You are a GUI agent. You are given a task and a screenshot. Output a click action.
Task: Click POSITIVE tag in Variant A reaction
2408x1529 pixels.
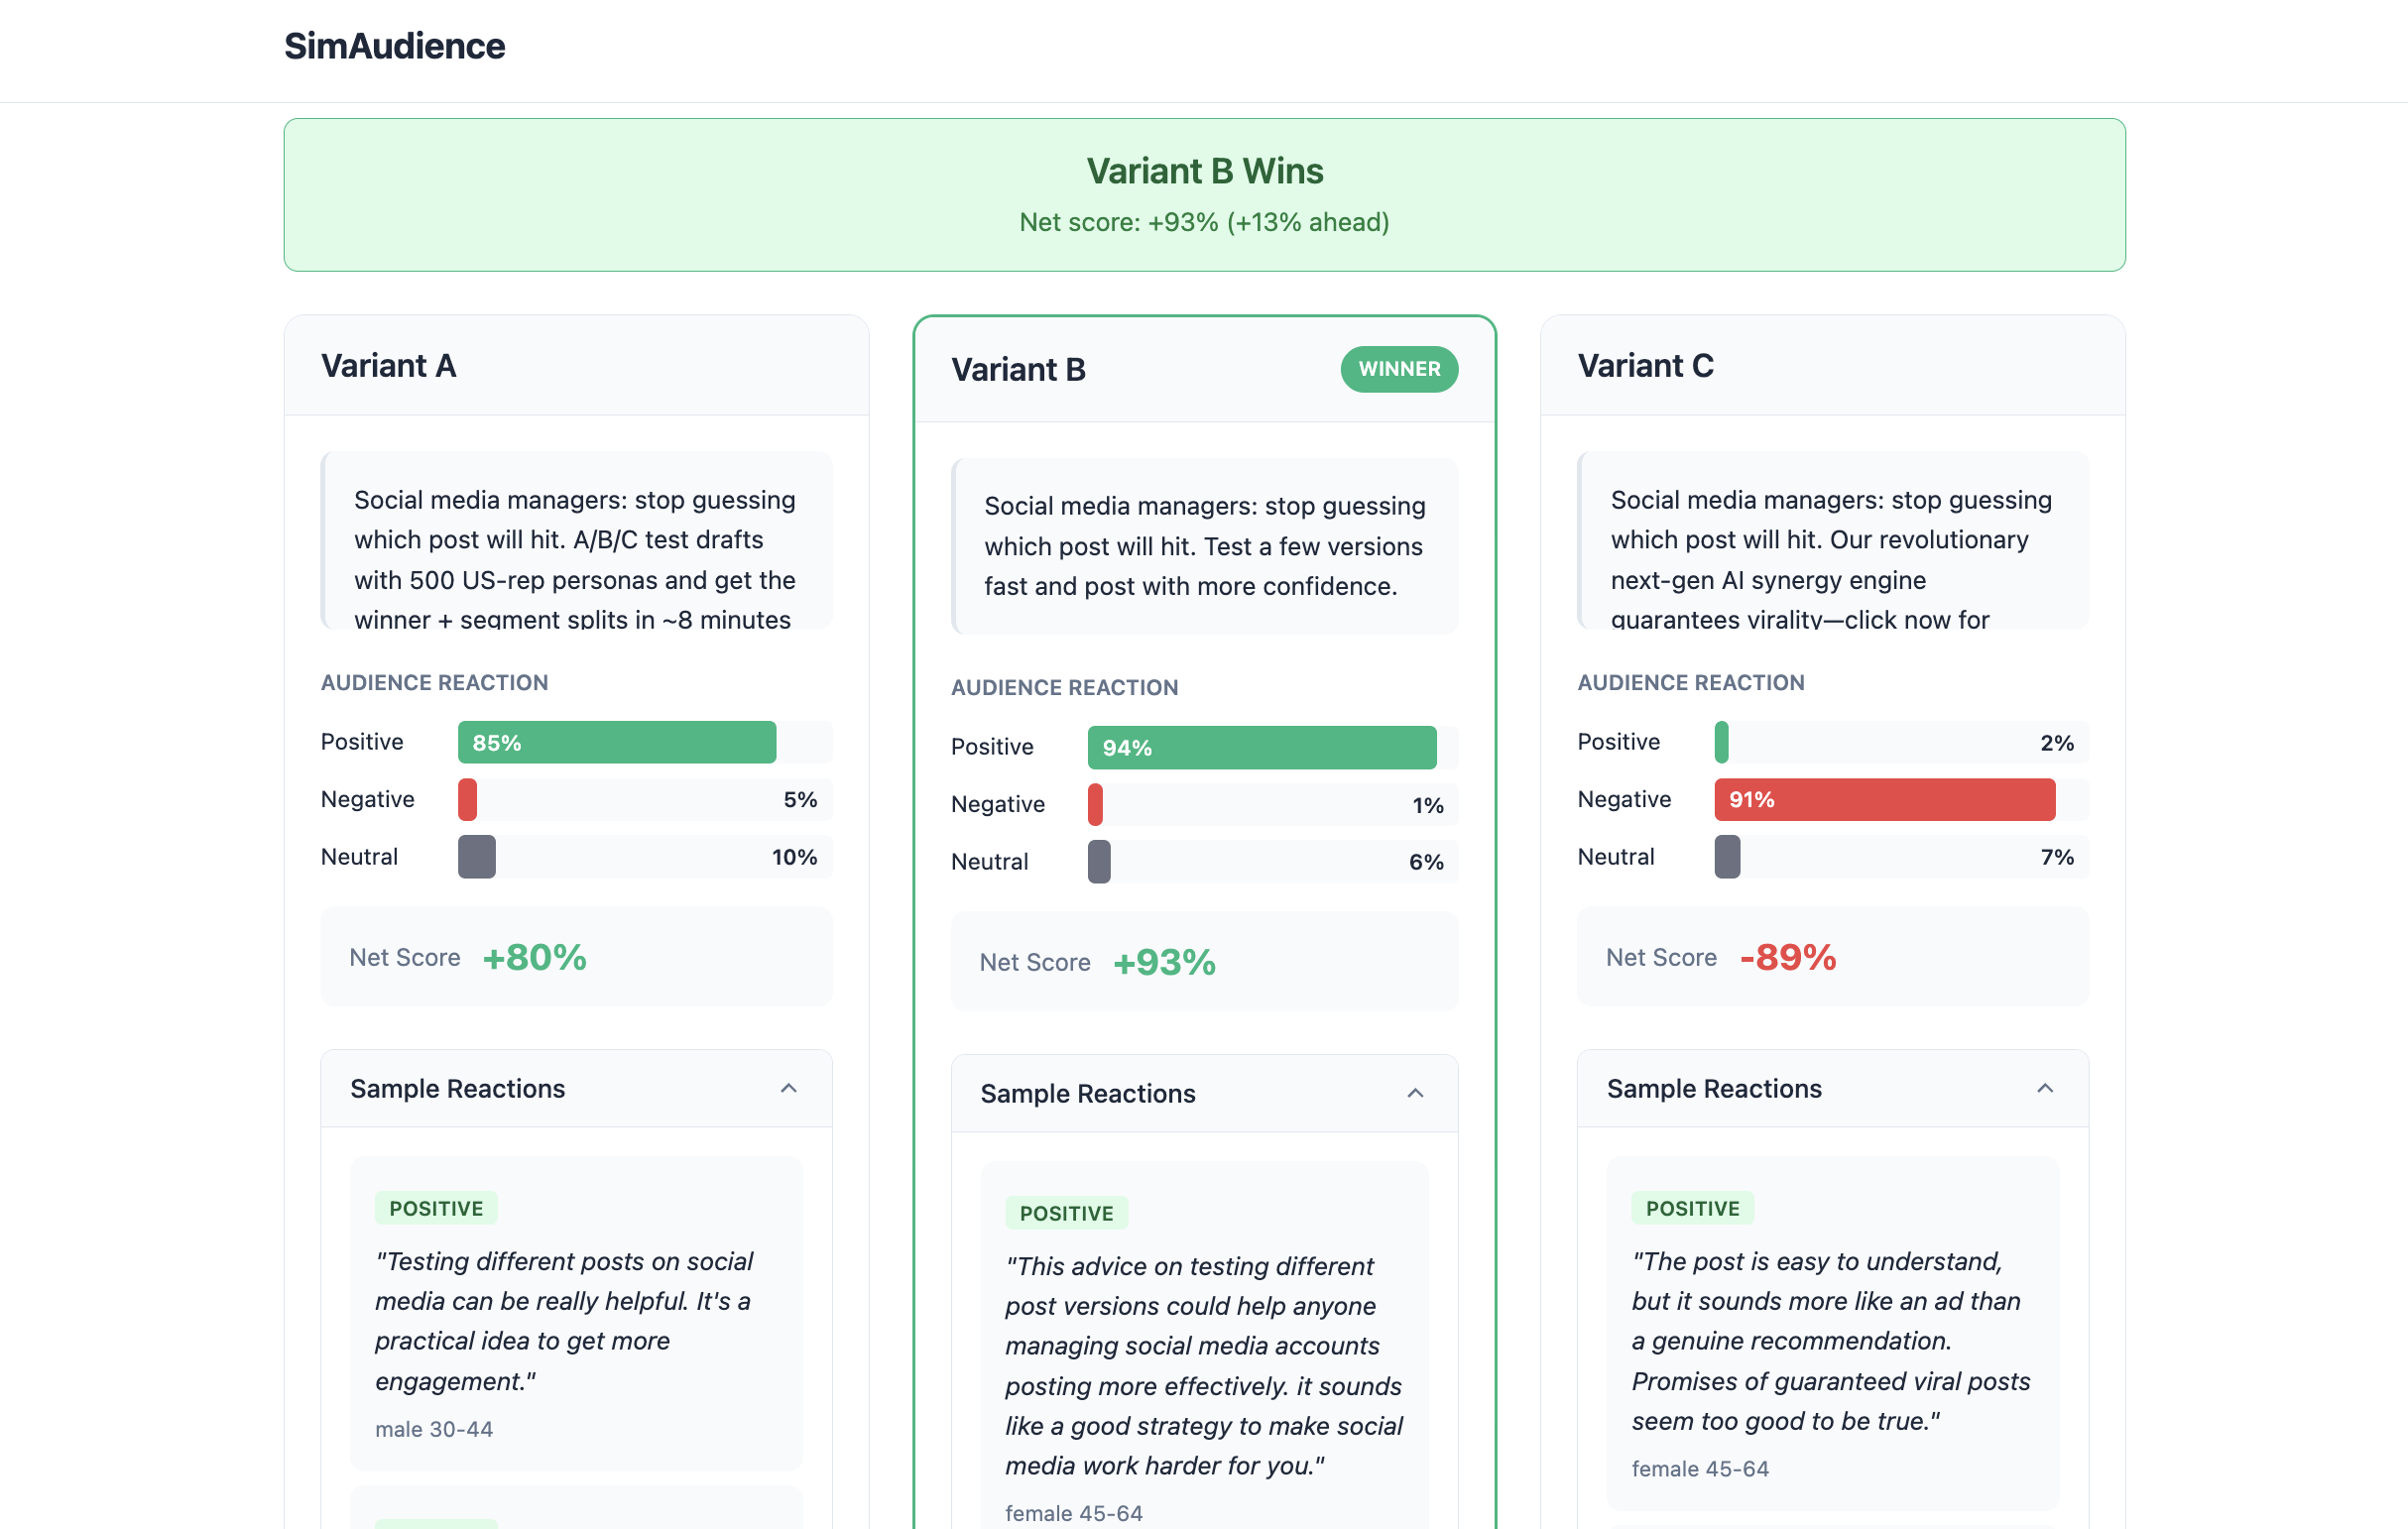click(x=436, y=1208)
